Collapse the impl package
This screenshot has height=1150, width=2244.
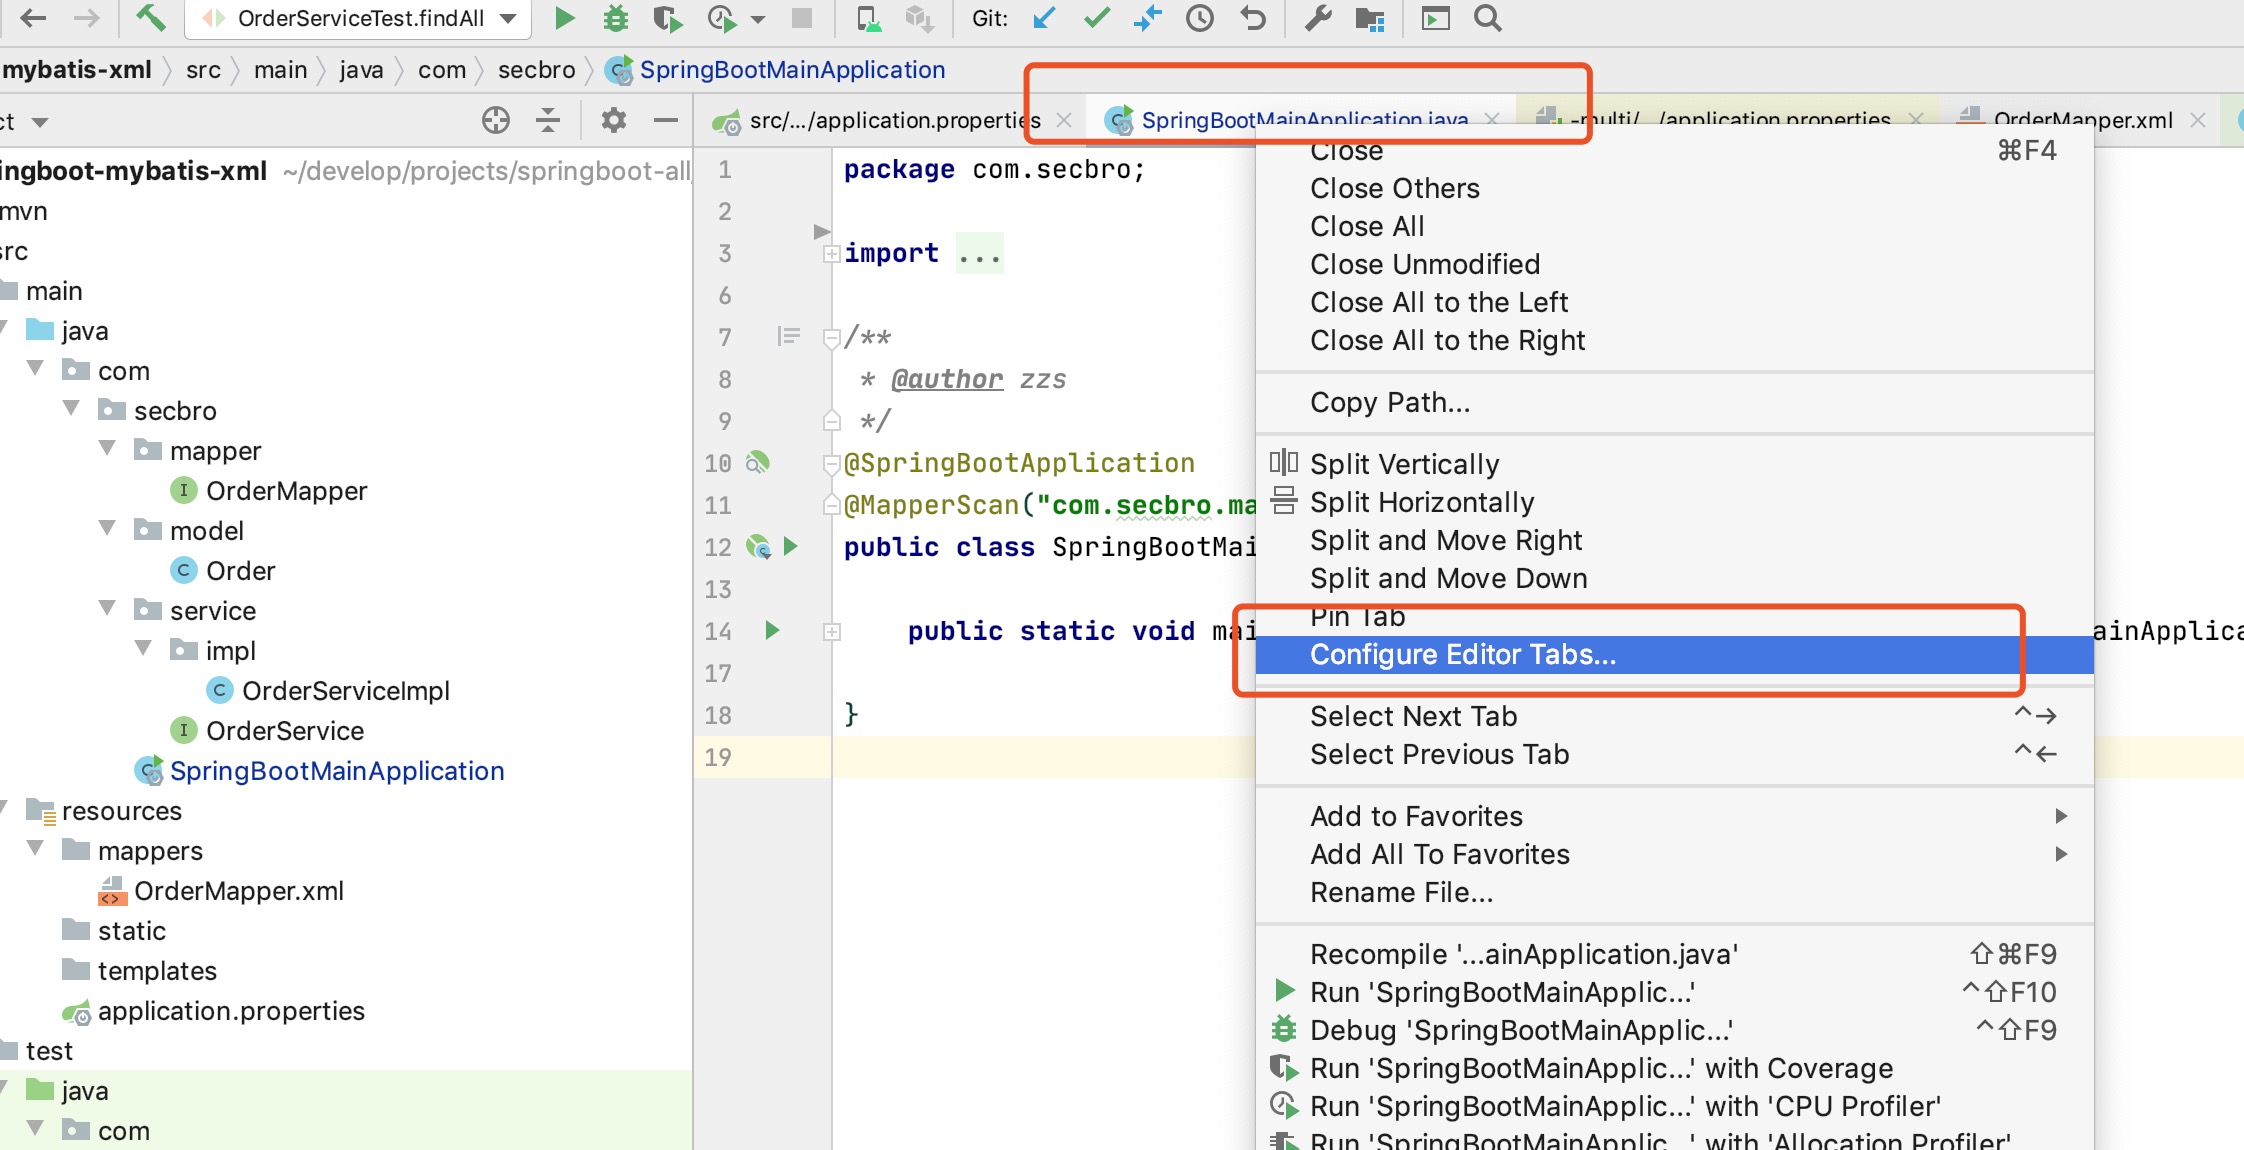pos(144,648)
